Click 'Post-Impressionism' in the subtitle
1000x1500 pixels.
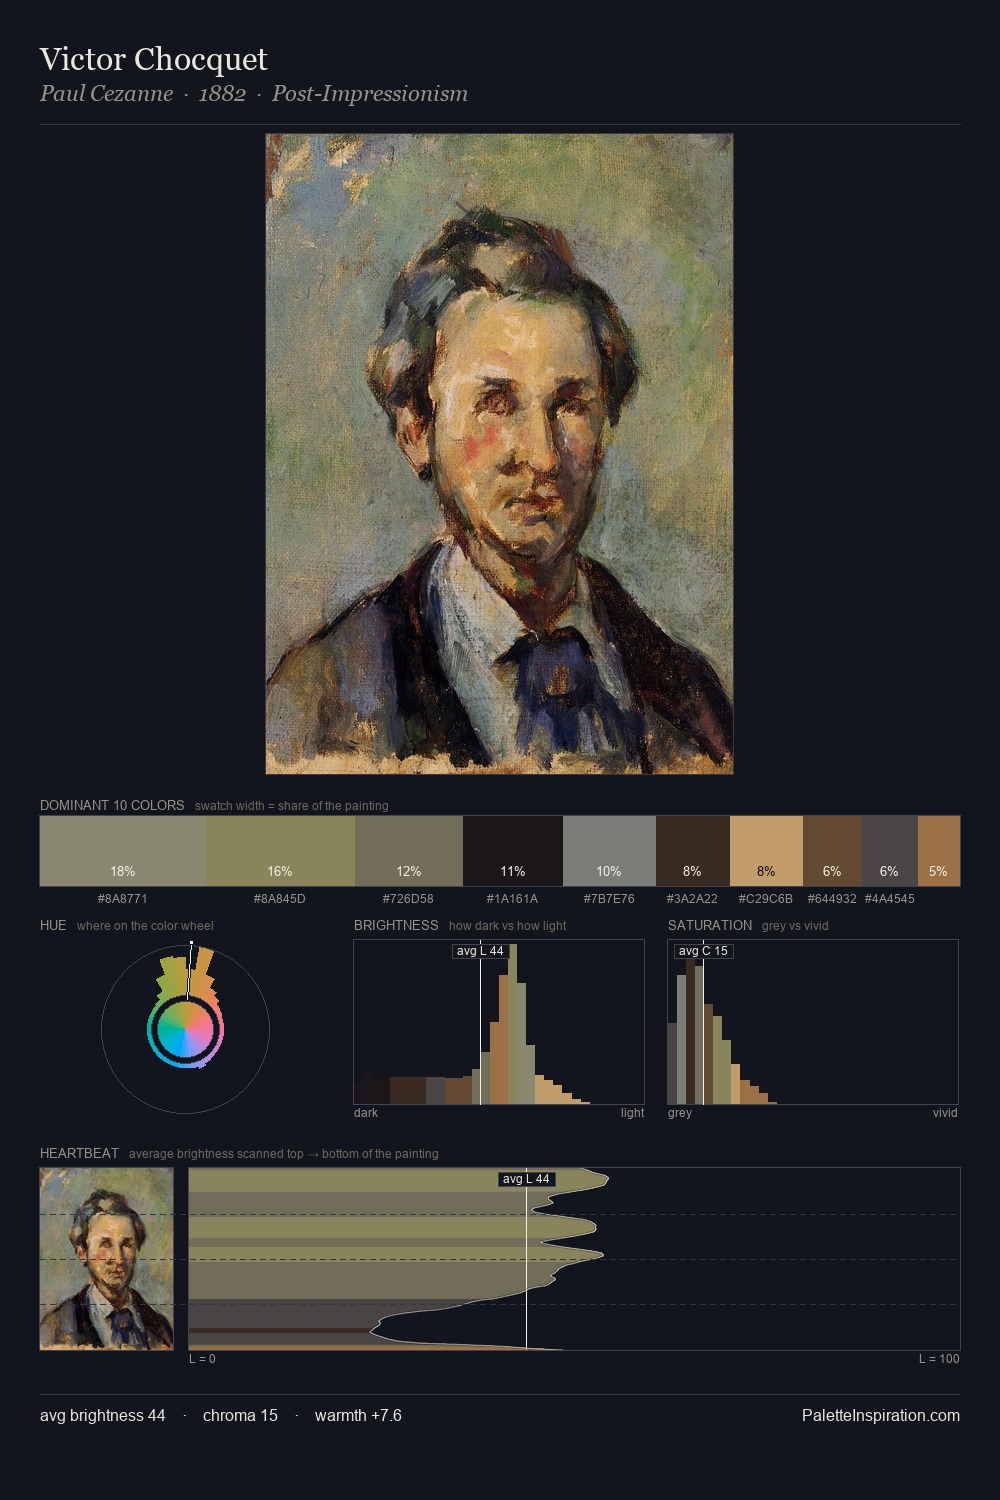(370, 94)
